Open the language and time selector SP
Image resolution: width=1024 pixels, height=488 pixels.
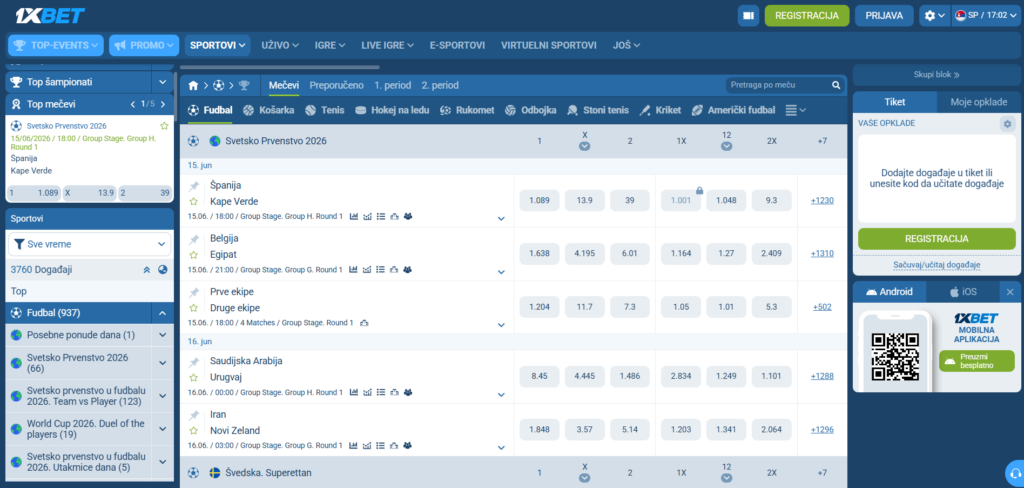pyautogui.click(x=986, y=16)
